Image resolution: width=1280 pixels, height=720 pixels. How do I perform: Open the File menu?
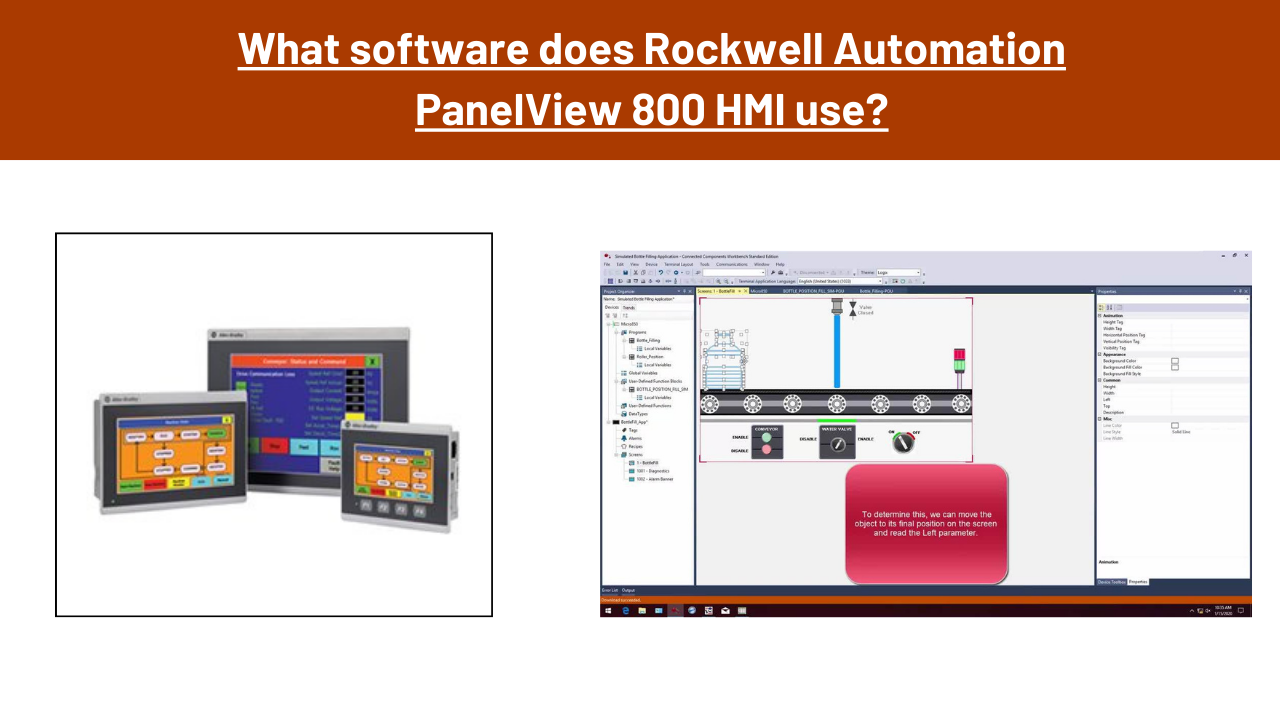pos(607,264)
